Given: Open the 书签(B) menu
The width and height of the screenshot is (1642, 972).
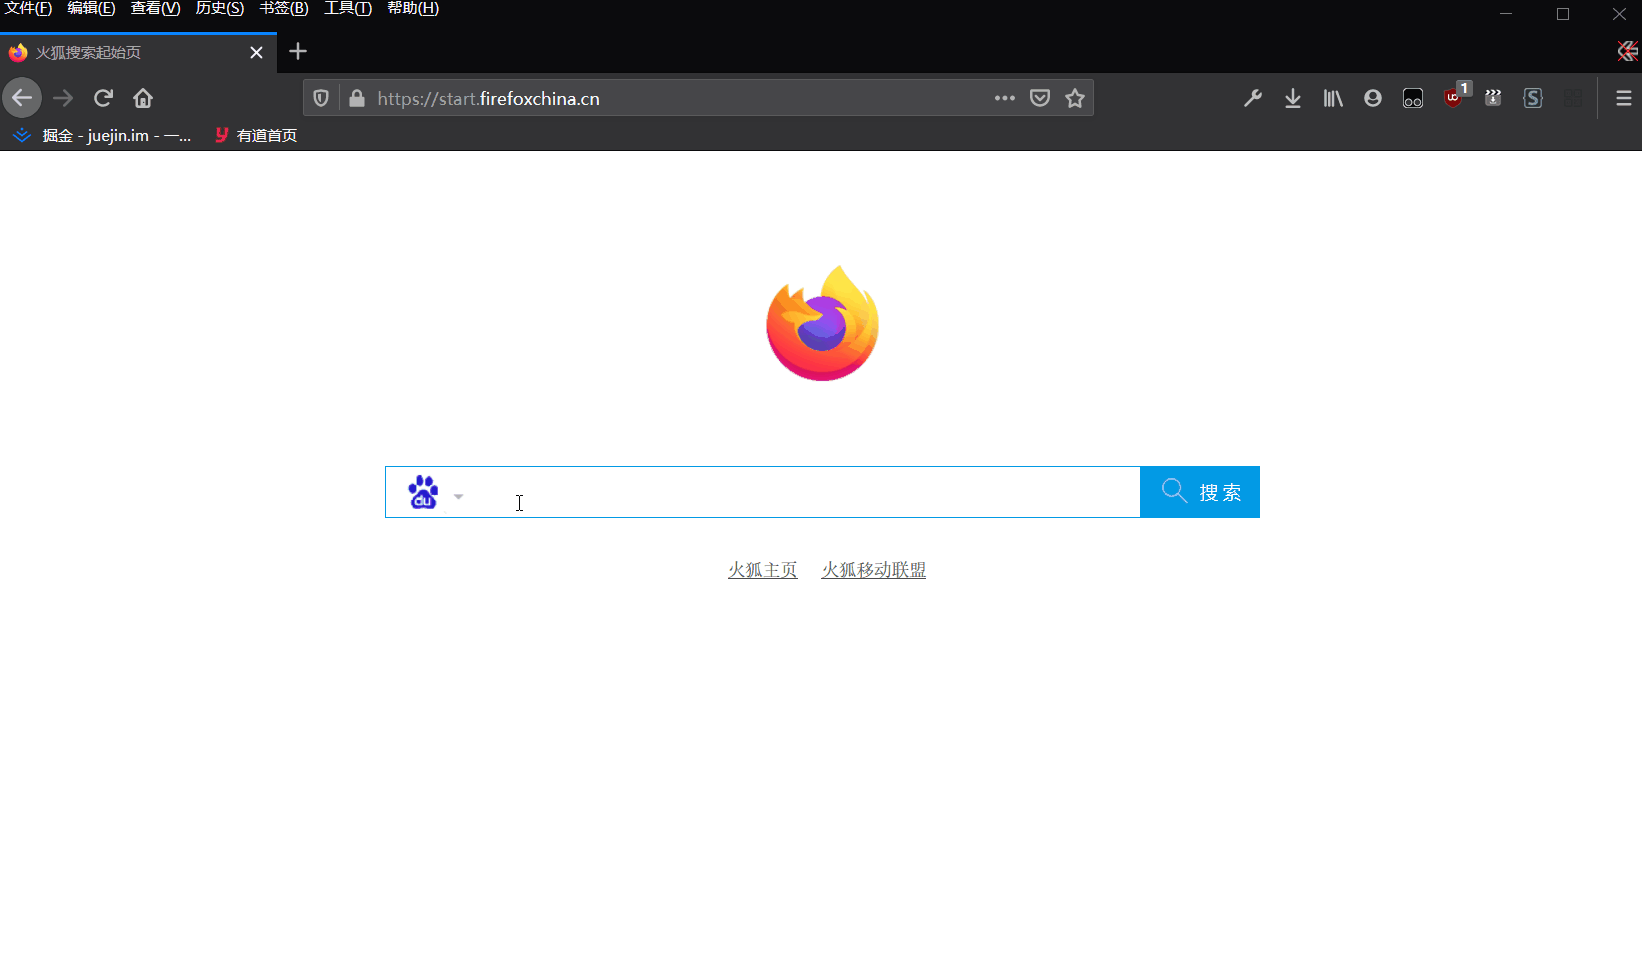Looking at the screenshot, I should click(x=283, y=8).
